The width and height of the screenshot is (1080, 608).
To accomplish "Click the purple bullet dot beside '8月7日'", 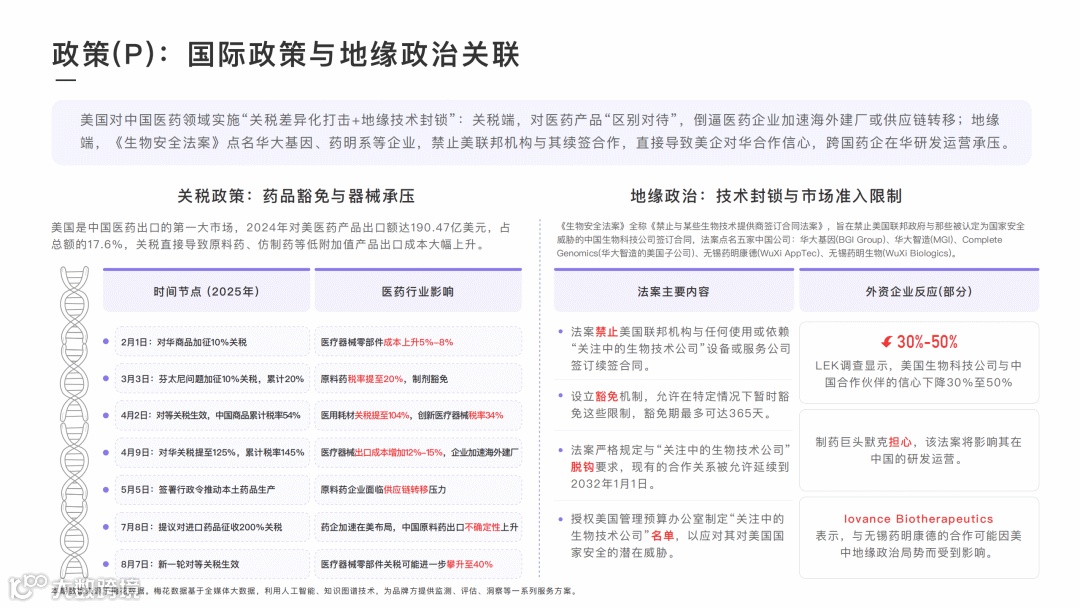I will tap(105, 564).
